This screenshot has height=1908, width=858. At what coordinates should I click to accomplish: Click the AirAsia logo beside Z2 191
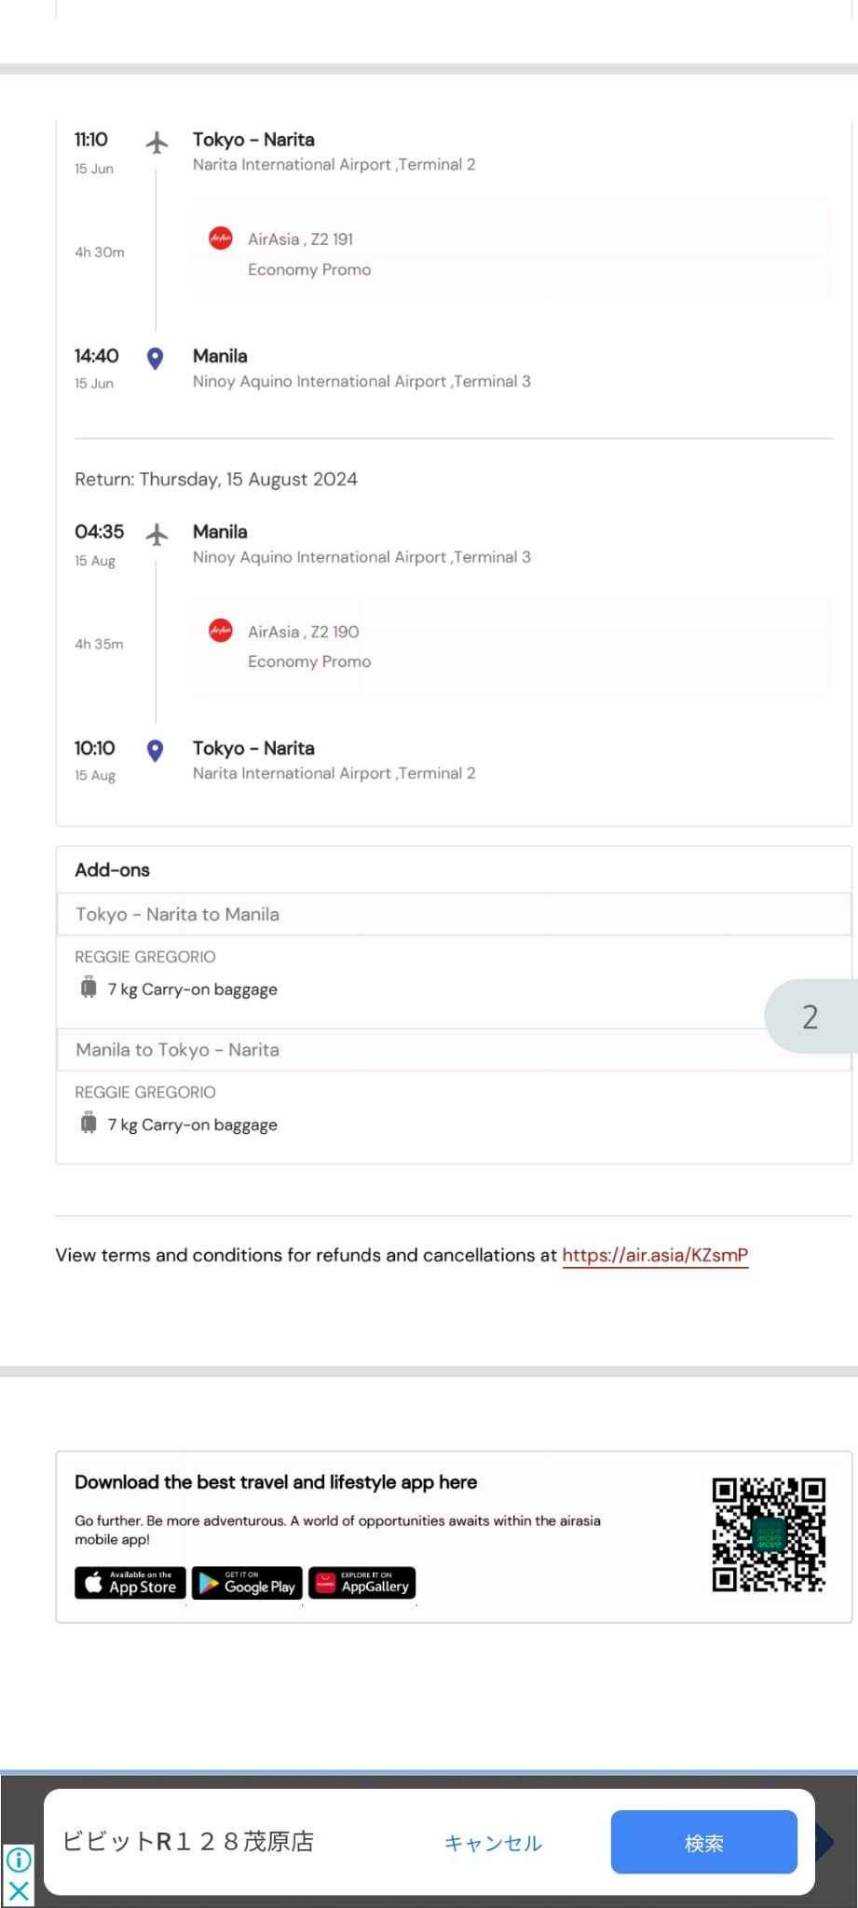click(220, 238)
